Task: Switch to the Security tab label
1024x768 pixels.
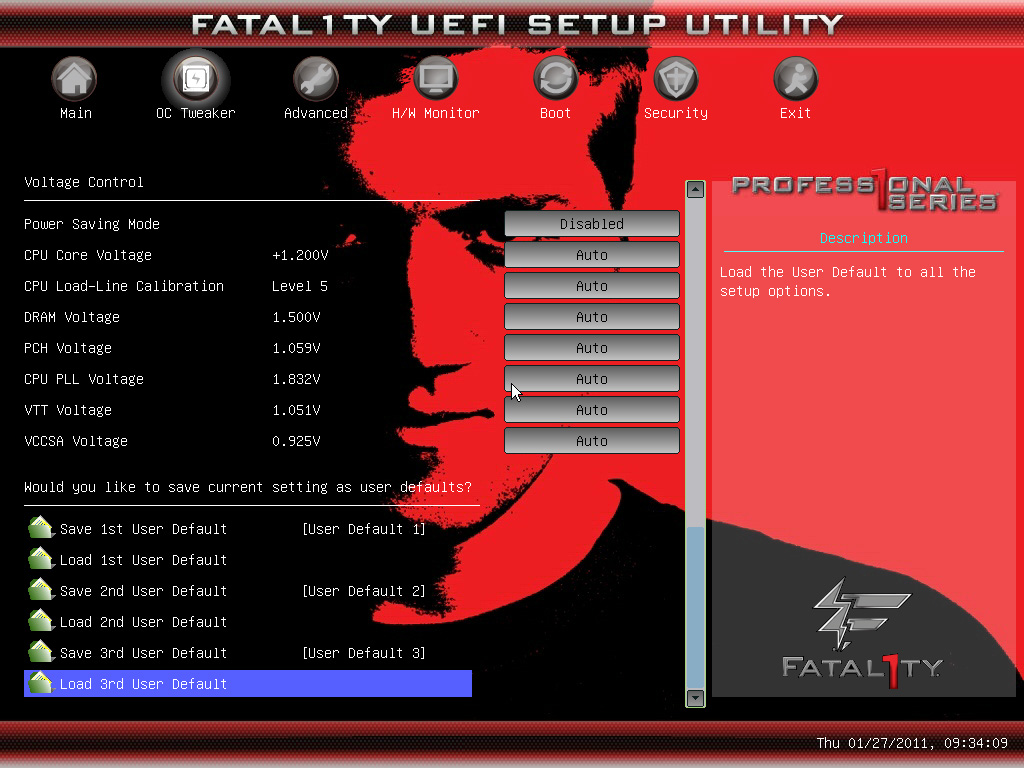Action: tap(676, 113)
